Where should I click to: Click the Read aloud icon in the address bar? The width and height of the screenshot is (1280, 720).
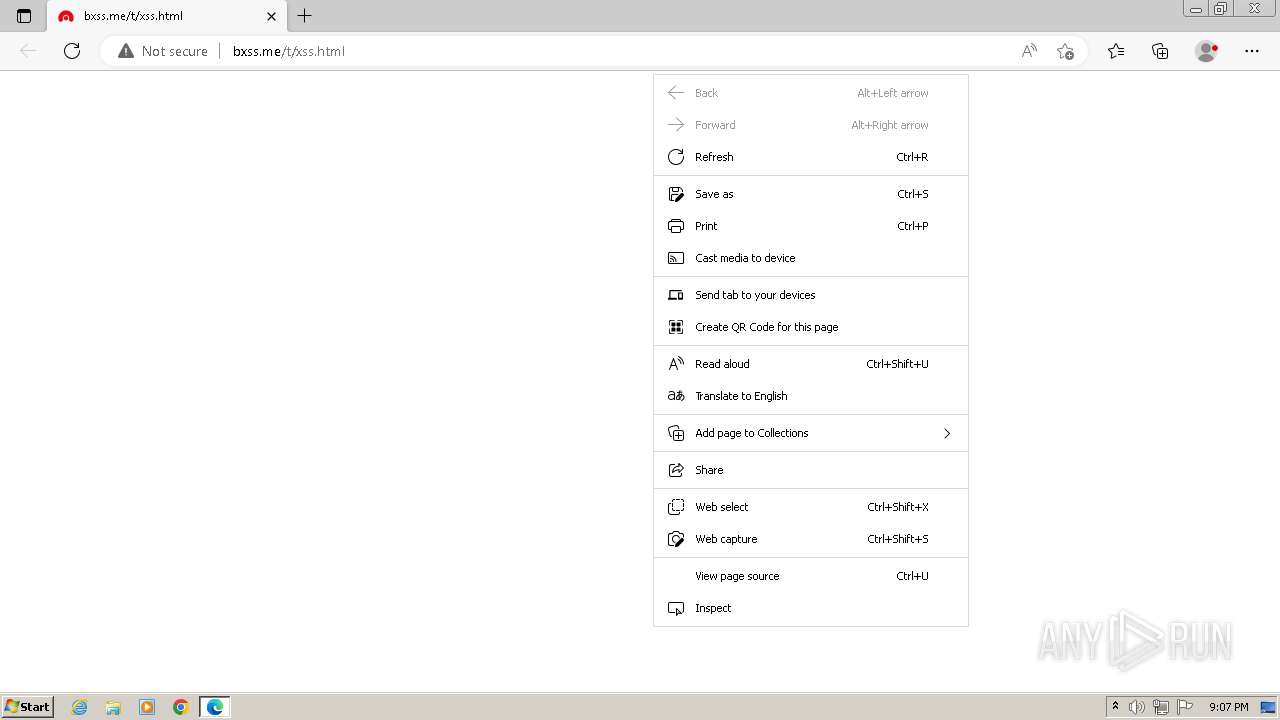(1029, 51)
